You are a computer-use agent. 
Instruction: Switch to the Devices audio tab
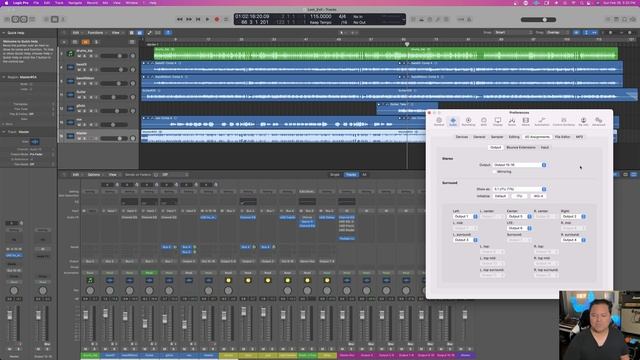[462, 137]
